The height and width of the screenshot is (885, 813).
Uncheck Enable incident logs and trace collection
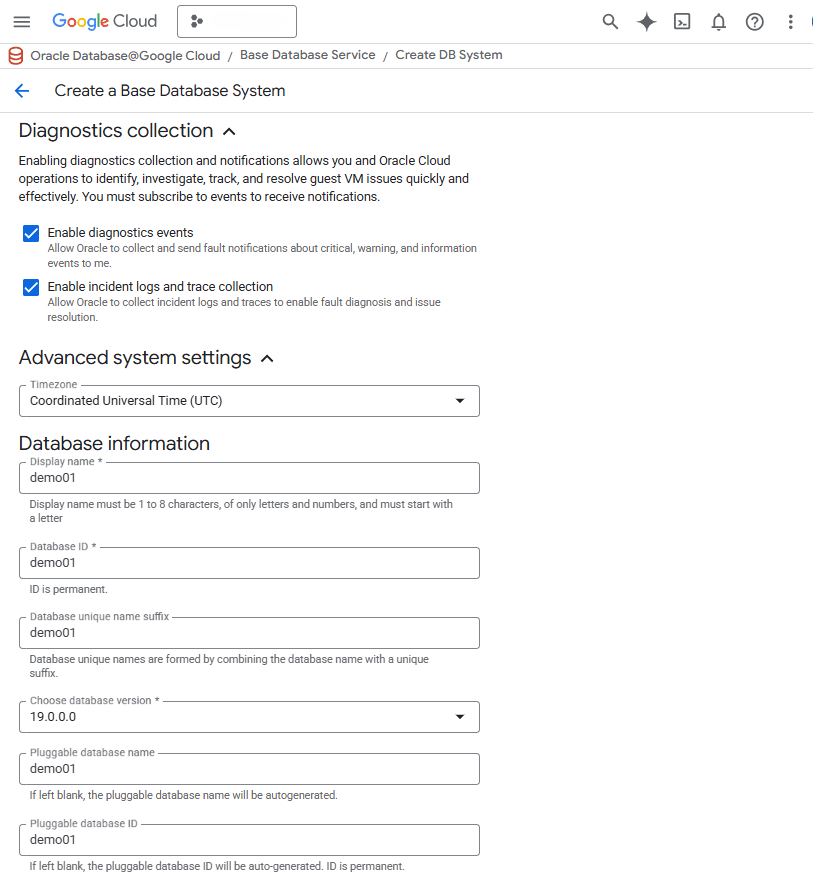coord(31,287)
